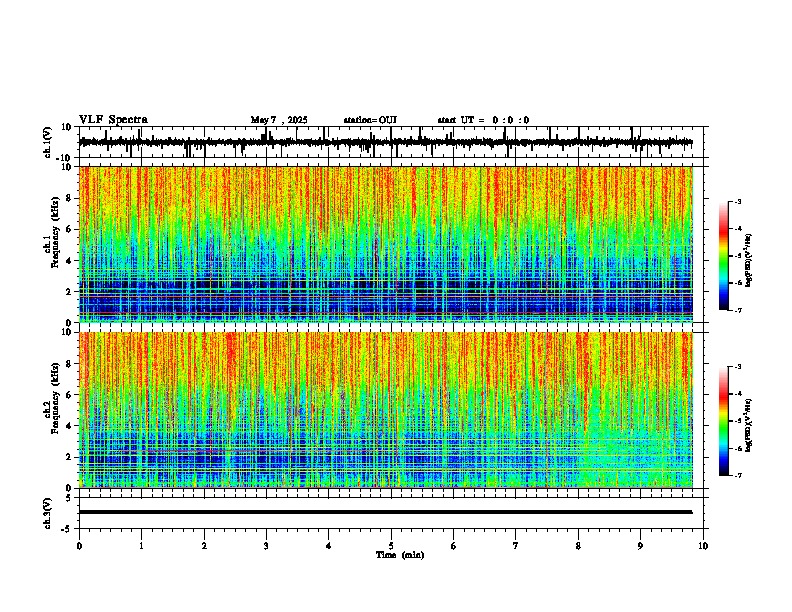This screenshot has height=612, width=792.
Task: Click the ch.2 color scale bar
Action: (724, 421)
